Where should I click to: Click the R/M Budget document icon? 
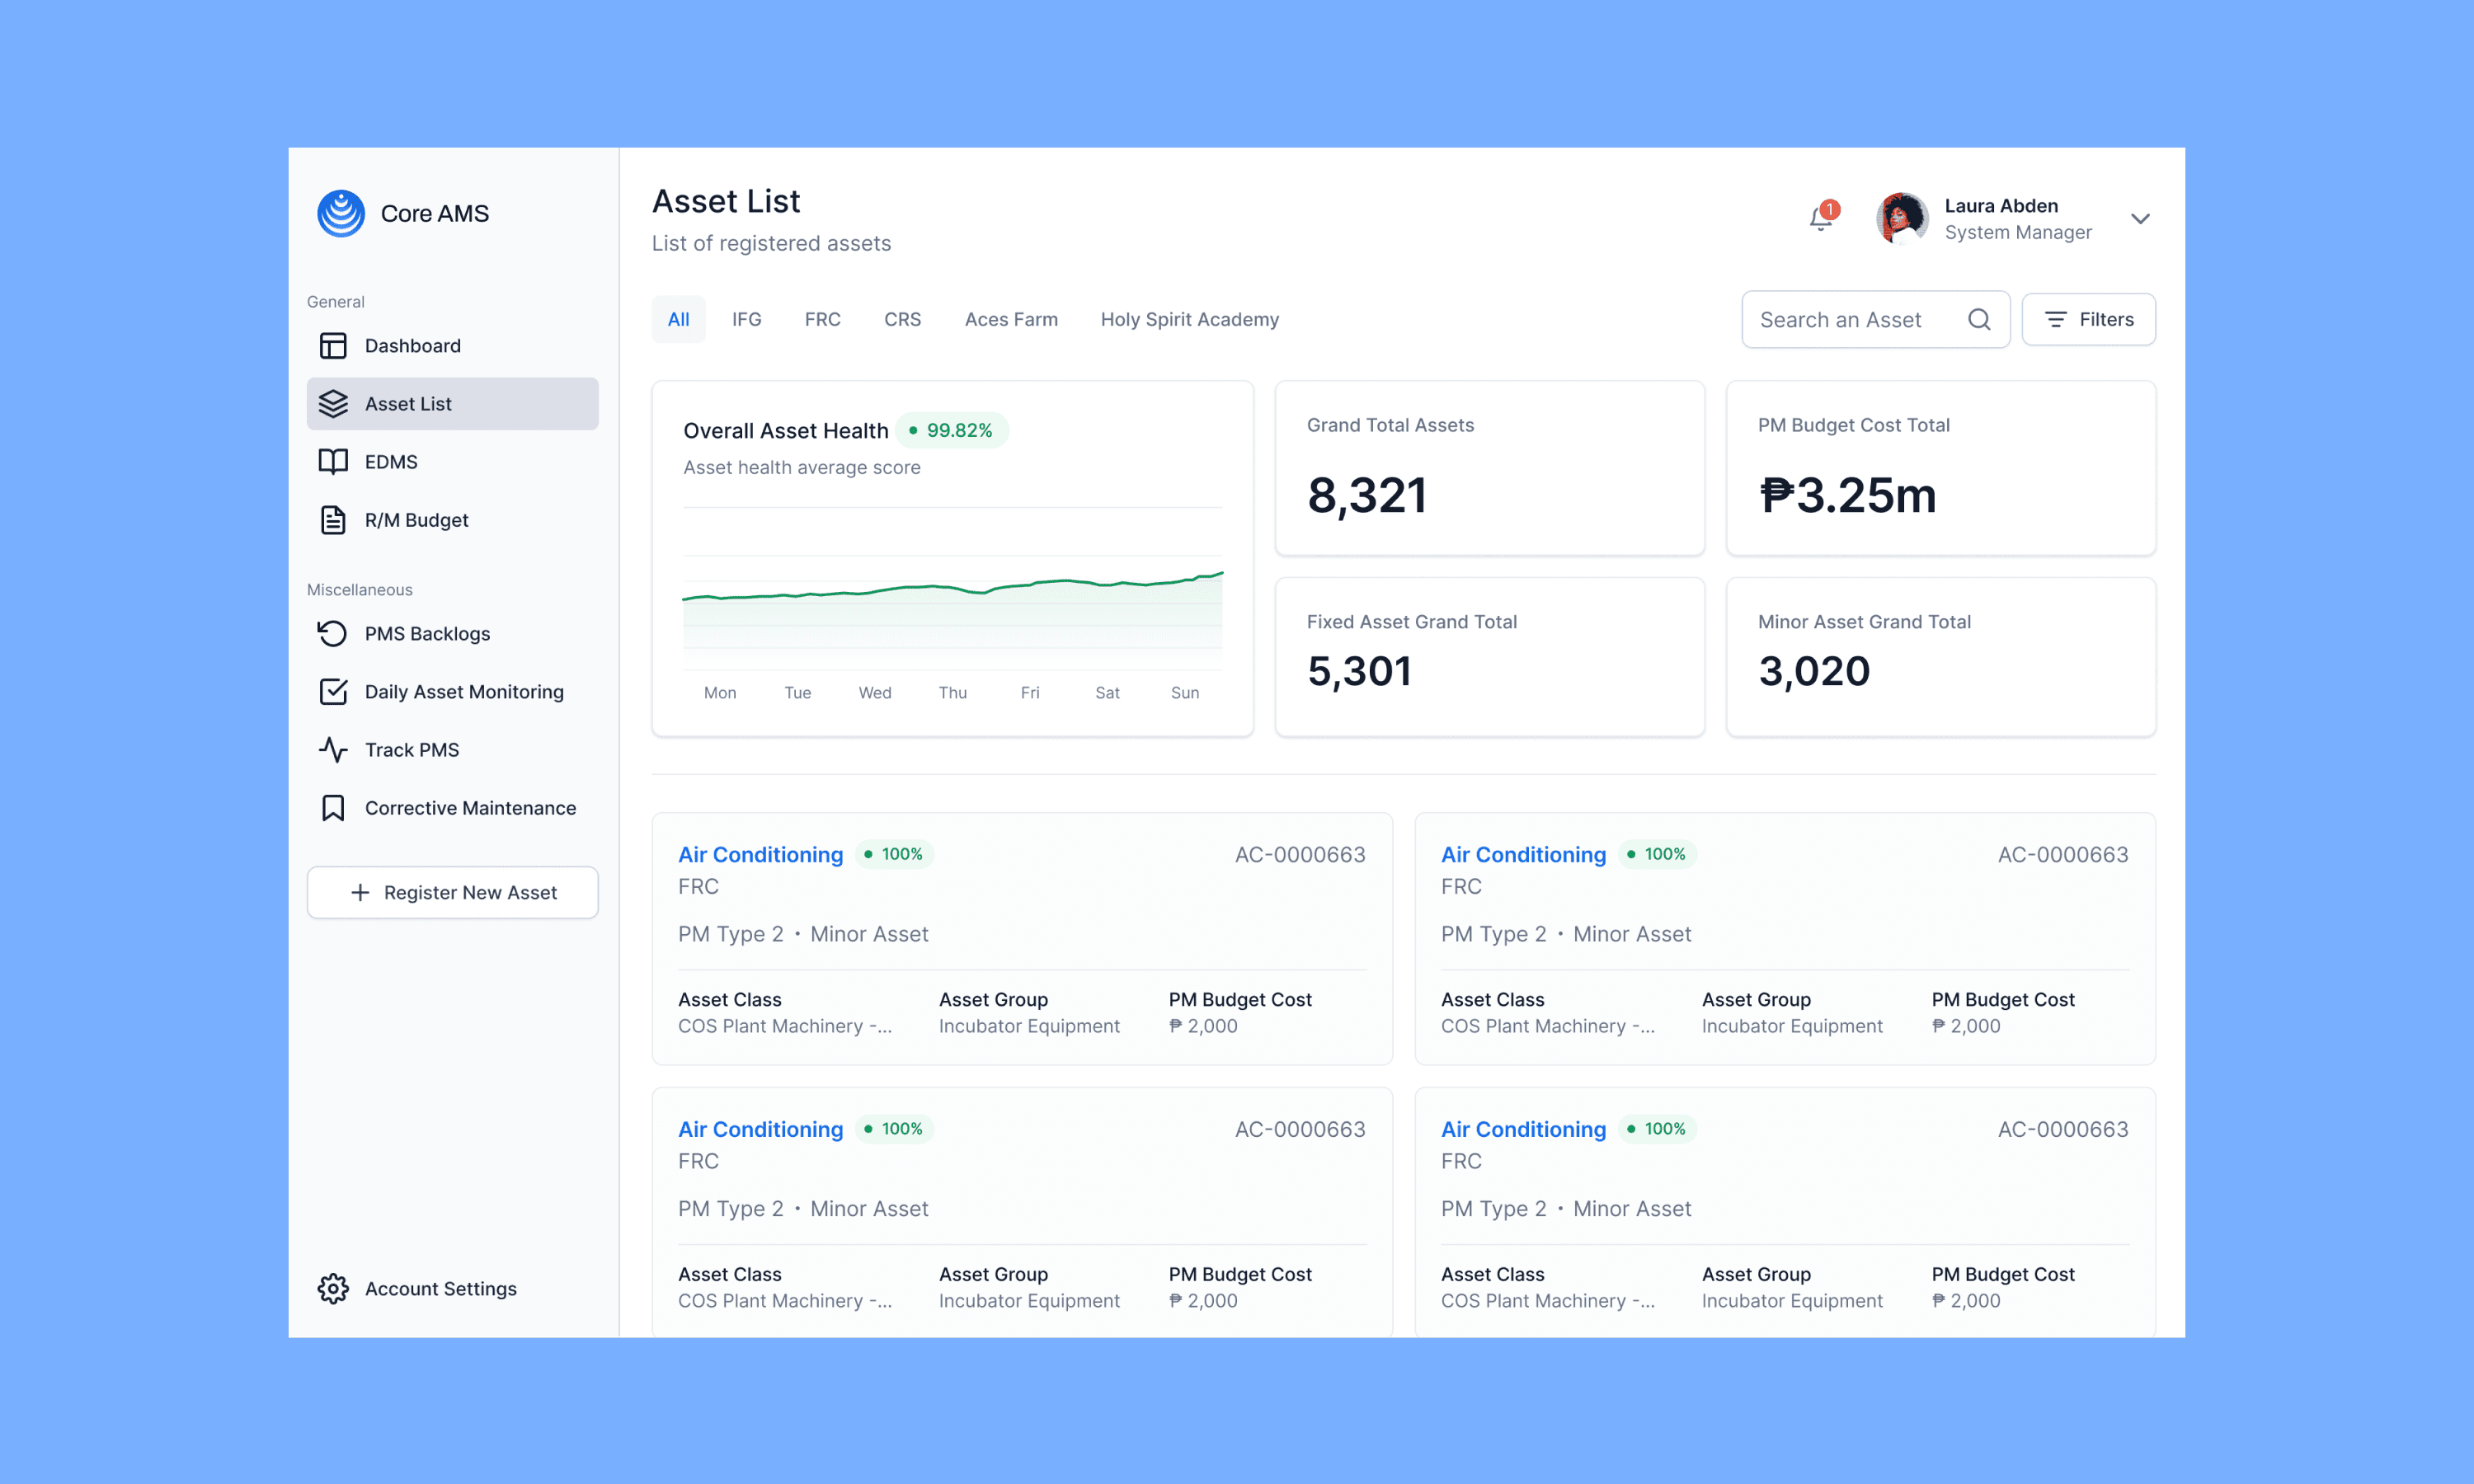pos(333,520)
